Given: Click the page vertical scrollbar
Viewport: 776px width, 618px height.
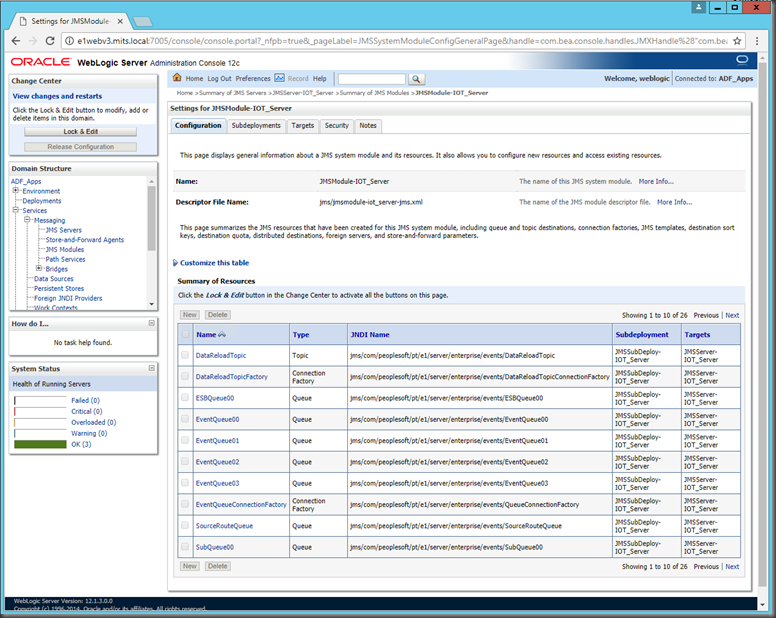Looking at the screenshot, I should [x=762, y=322].
